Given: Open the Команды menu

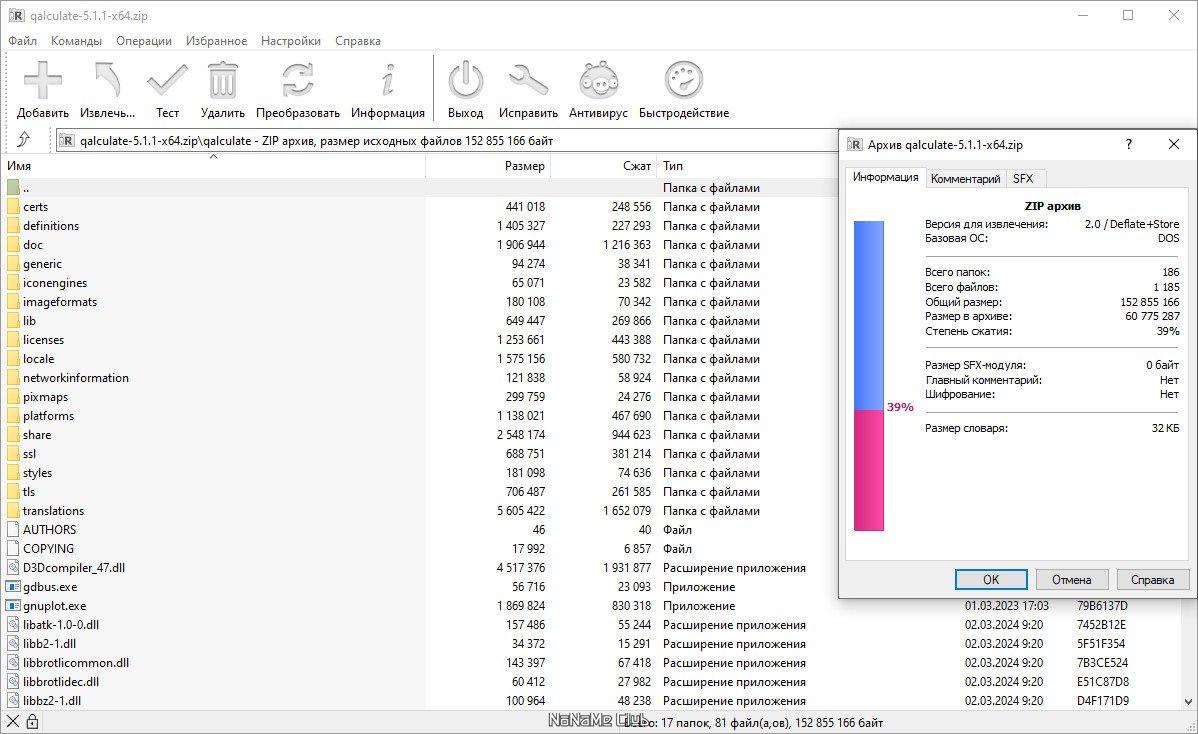Looking at the screenshot, I should [76, 40].
